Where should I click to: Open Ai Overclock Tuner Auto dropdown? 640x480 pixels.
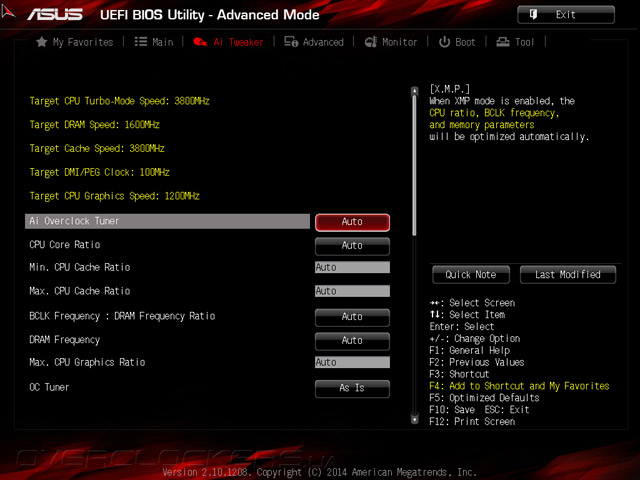pyautogui.click(x=352, y=222)
